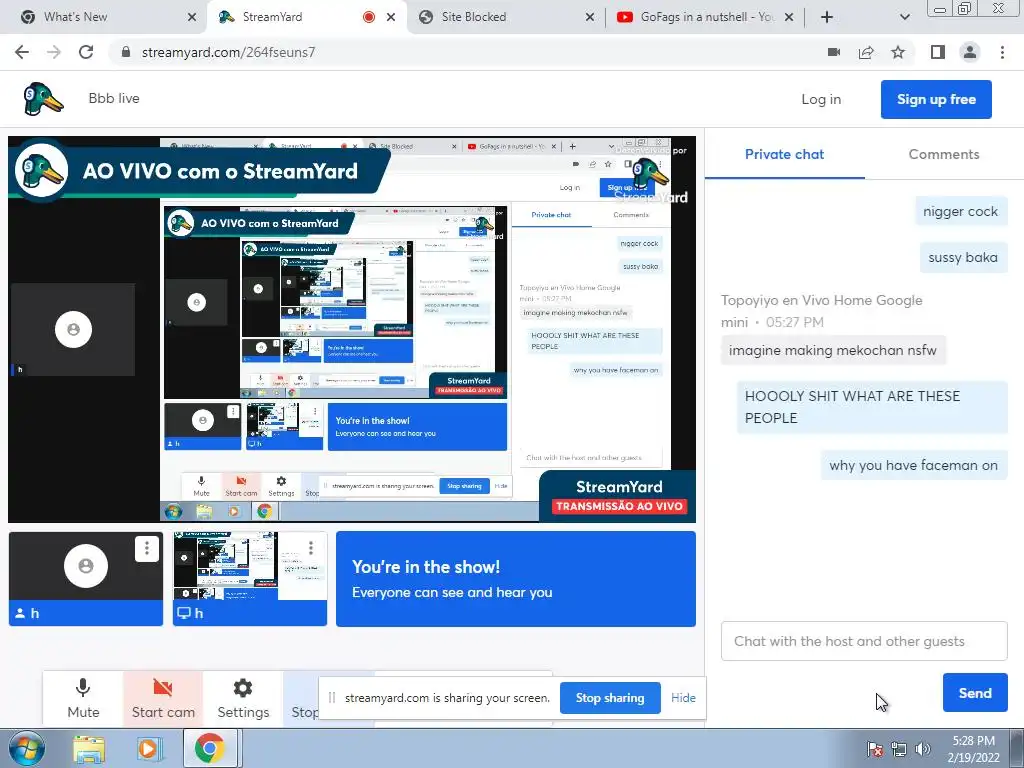This screenshot has height=768, width=1024.
Task: Reload the StreamYard page
Action: (x=86, y=52)
